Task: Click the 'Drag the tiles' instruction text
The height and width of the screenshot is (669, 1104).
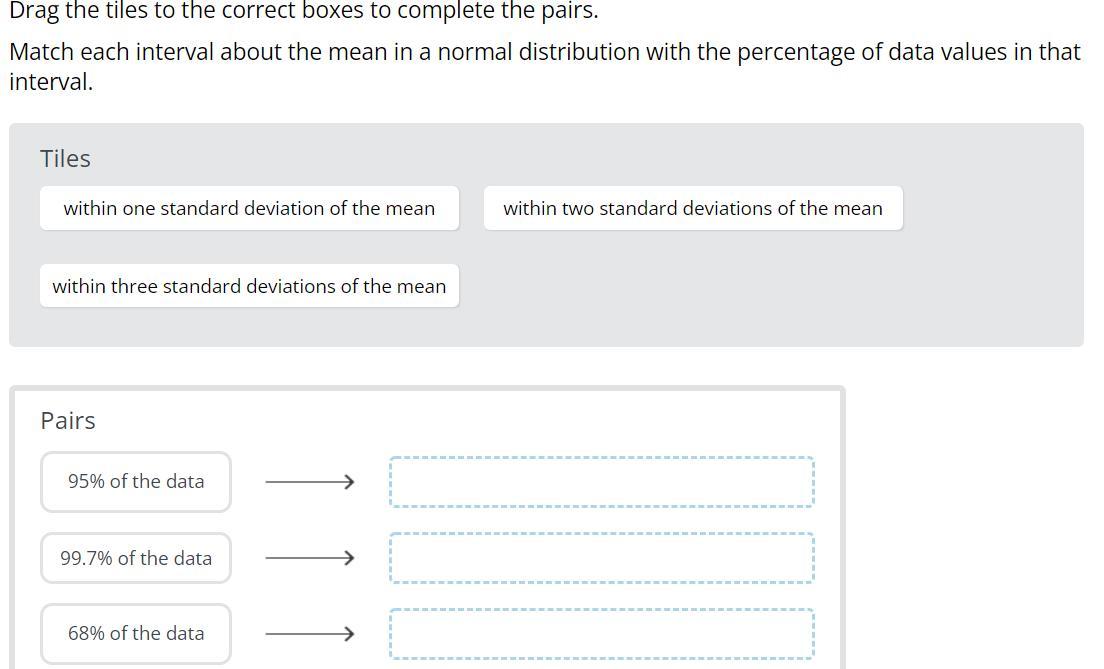Action: coord(303,11)
